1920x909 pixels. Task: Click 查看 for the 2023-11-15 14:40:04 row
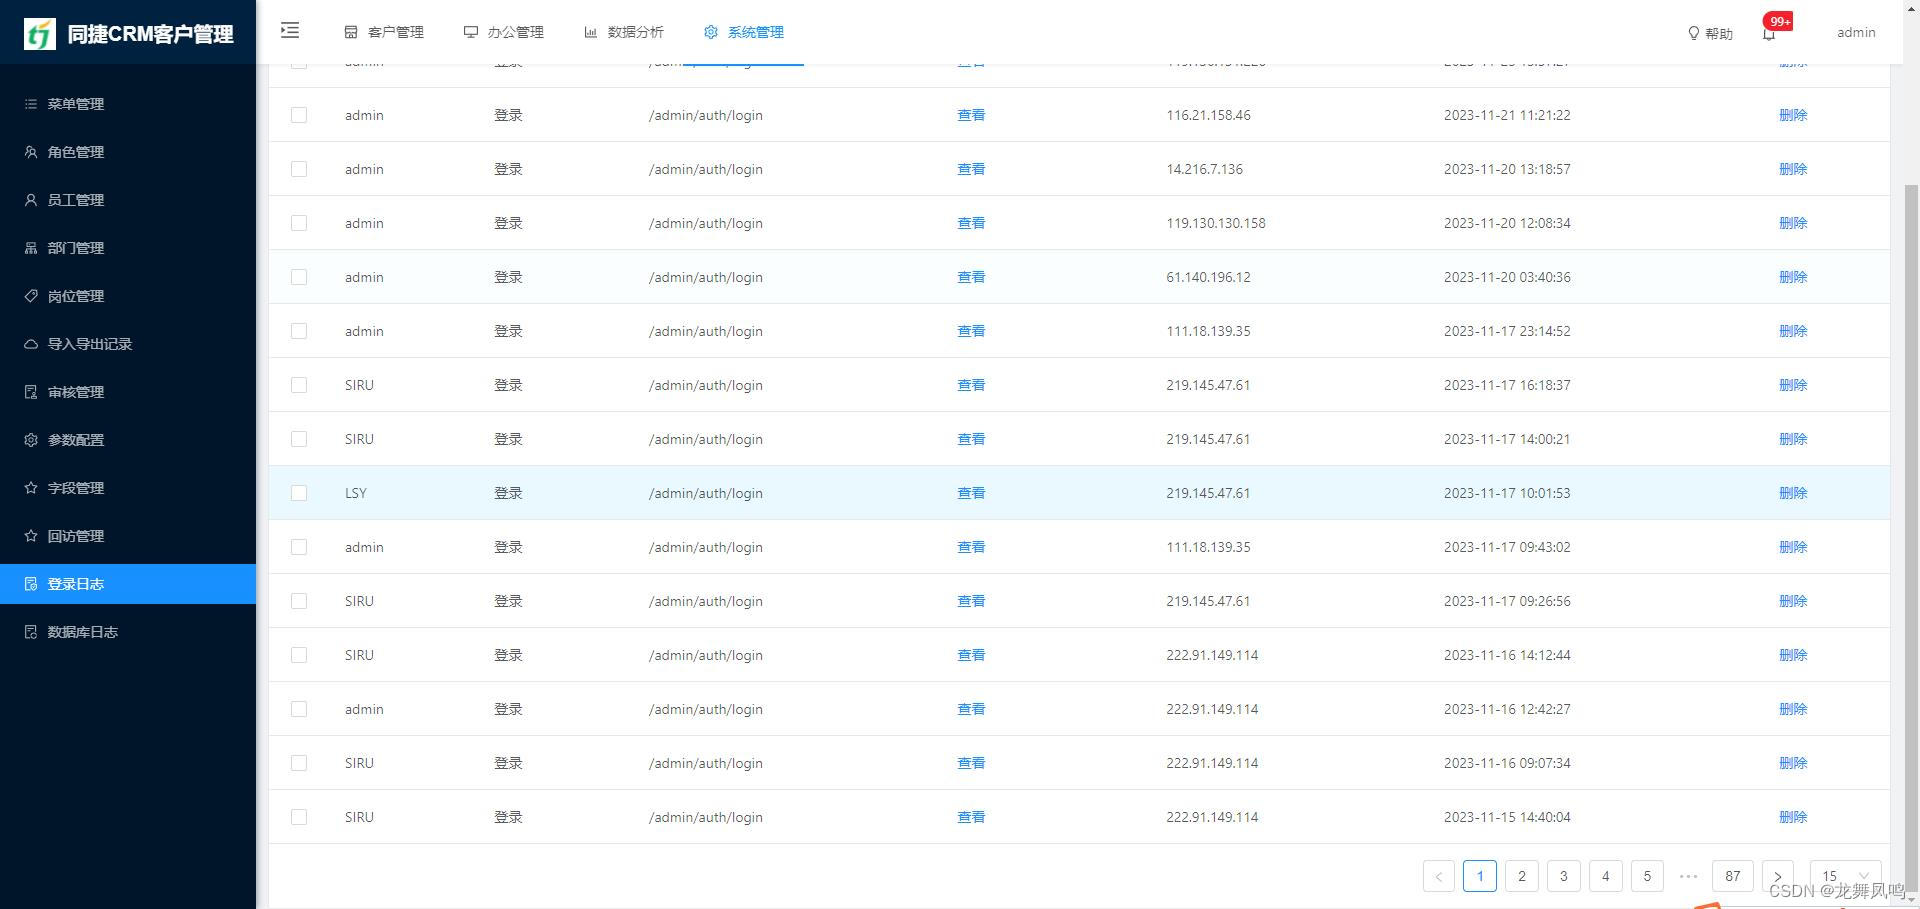(x=971, y=817)
